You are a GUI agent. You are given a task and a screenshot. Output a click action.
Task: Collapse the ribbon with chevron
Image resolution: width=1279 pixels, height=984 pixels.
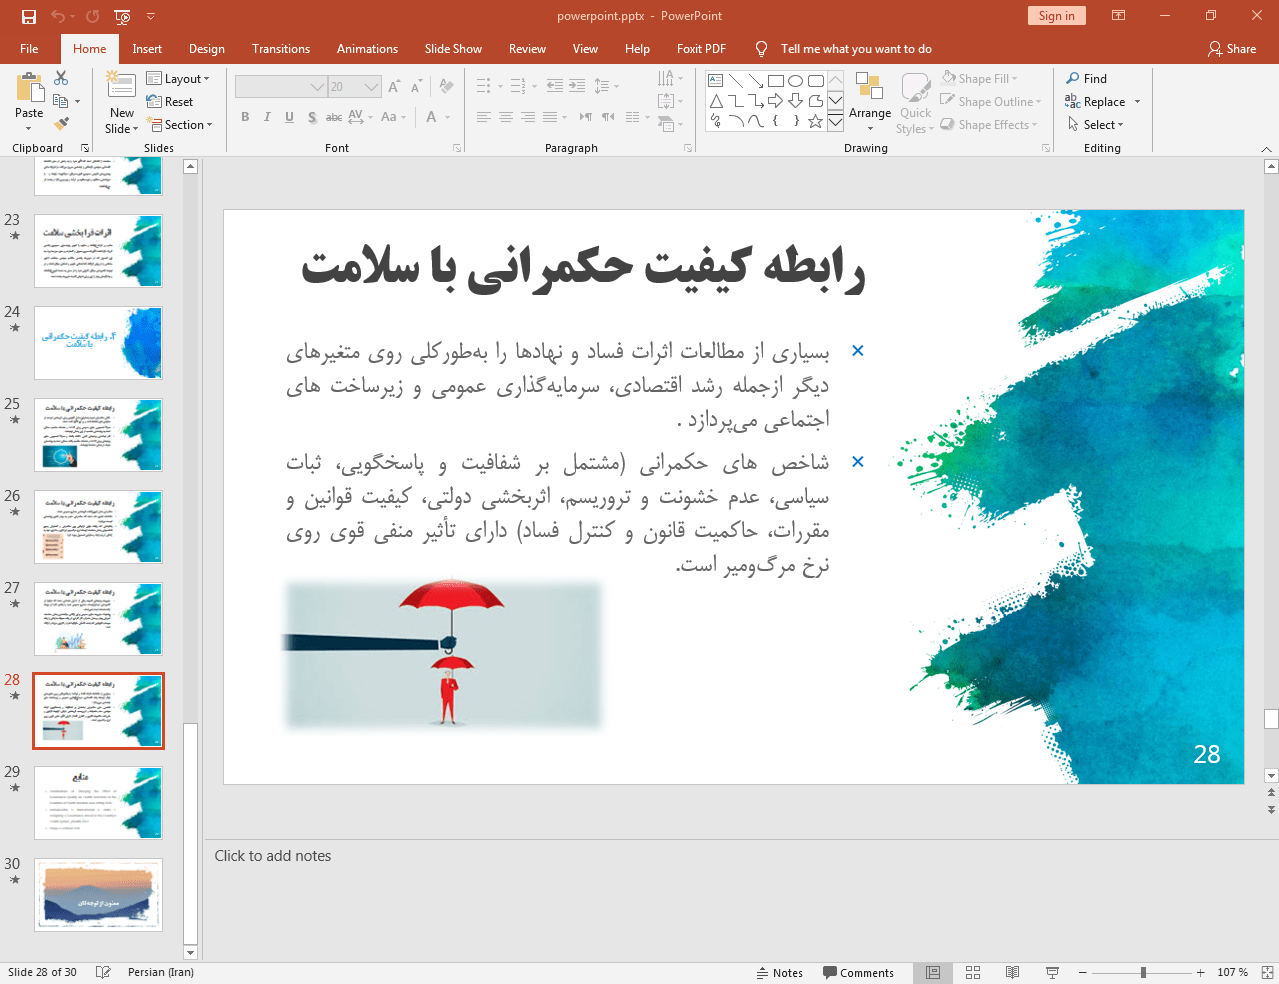click(1266, 149)
